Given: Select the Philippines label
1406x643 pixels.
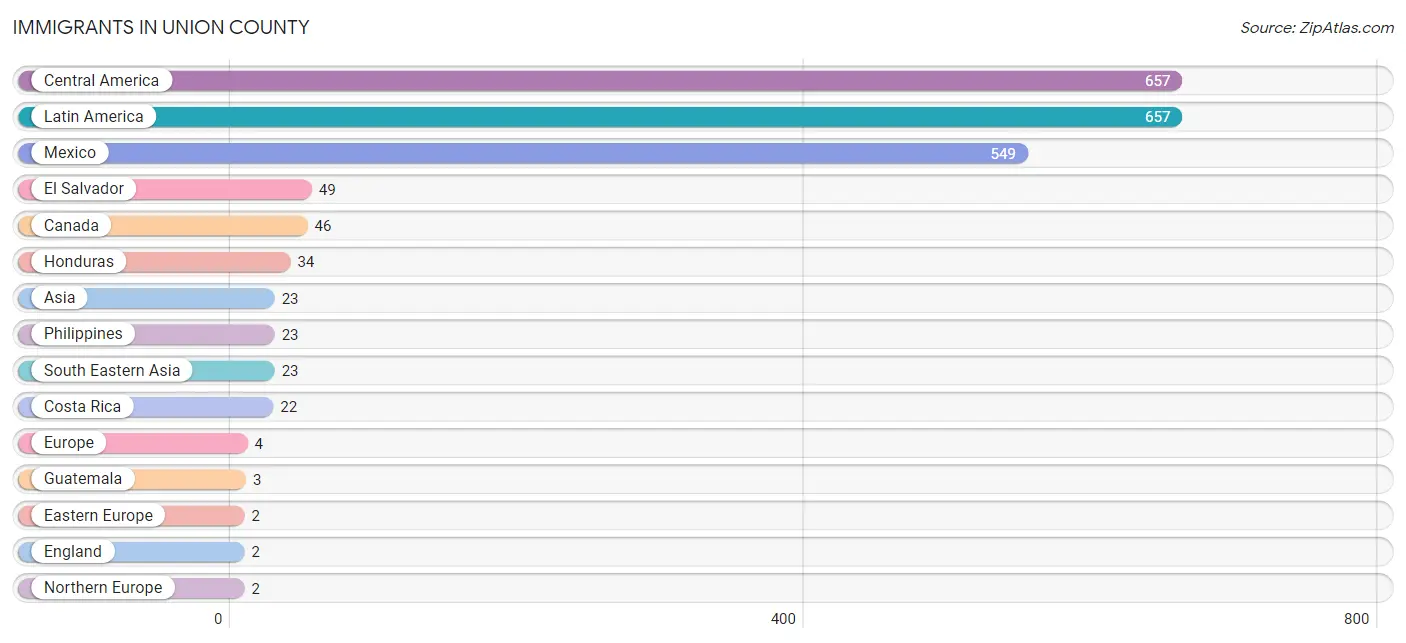Looking at the screenshot, I should tap(83, 334).
